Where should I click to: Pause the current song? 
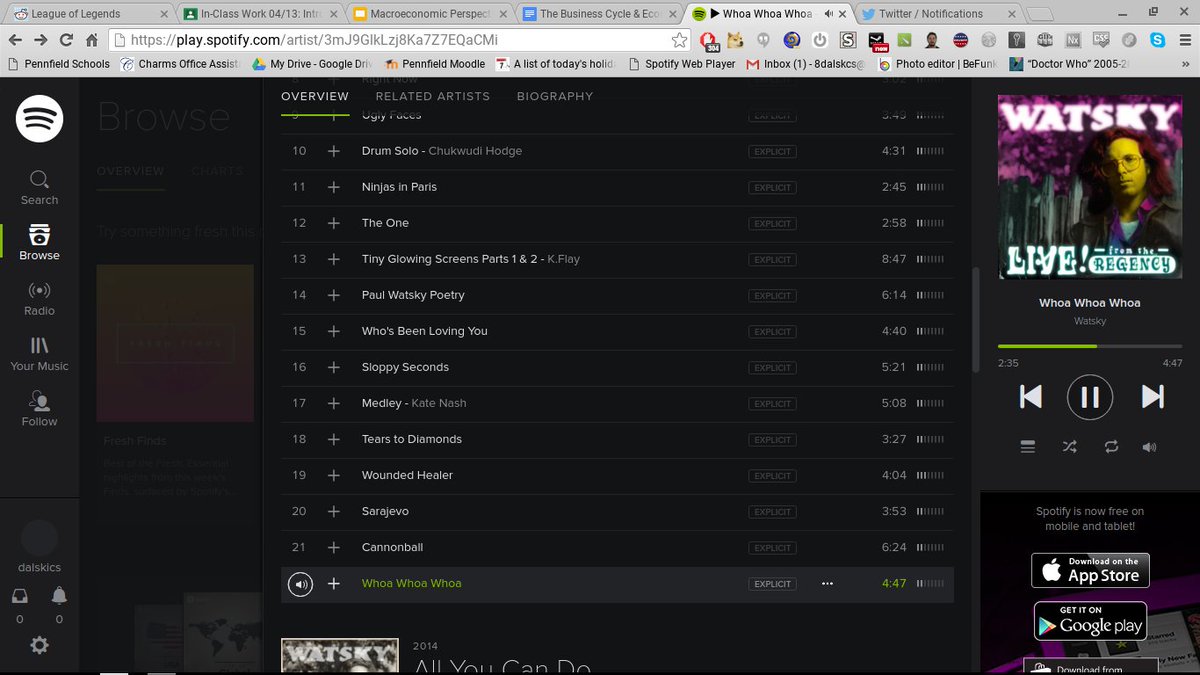click(1090, 398)
